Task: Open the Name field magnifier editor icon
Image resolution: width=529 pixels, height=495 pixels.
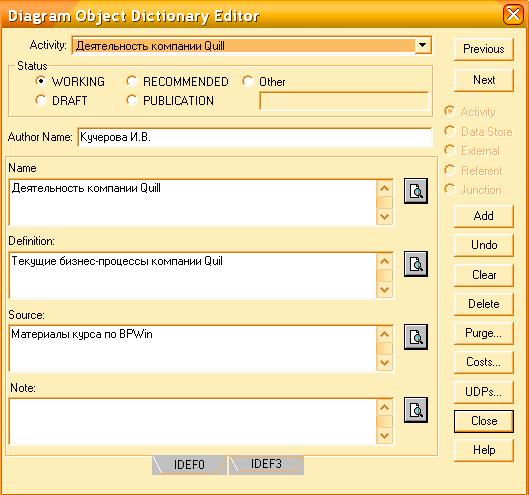Action: click(x=416, y=191)
